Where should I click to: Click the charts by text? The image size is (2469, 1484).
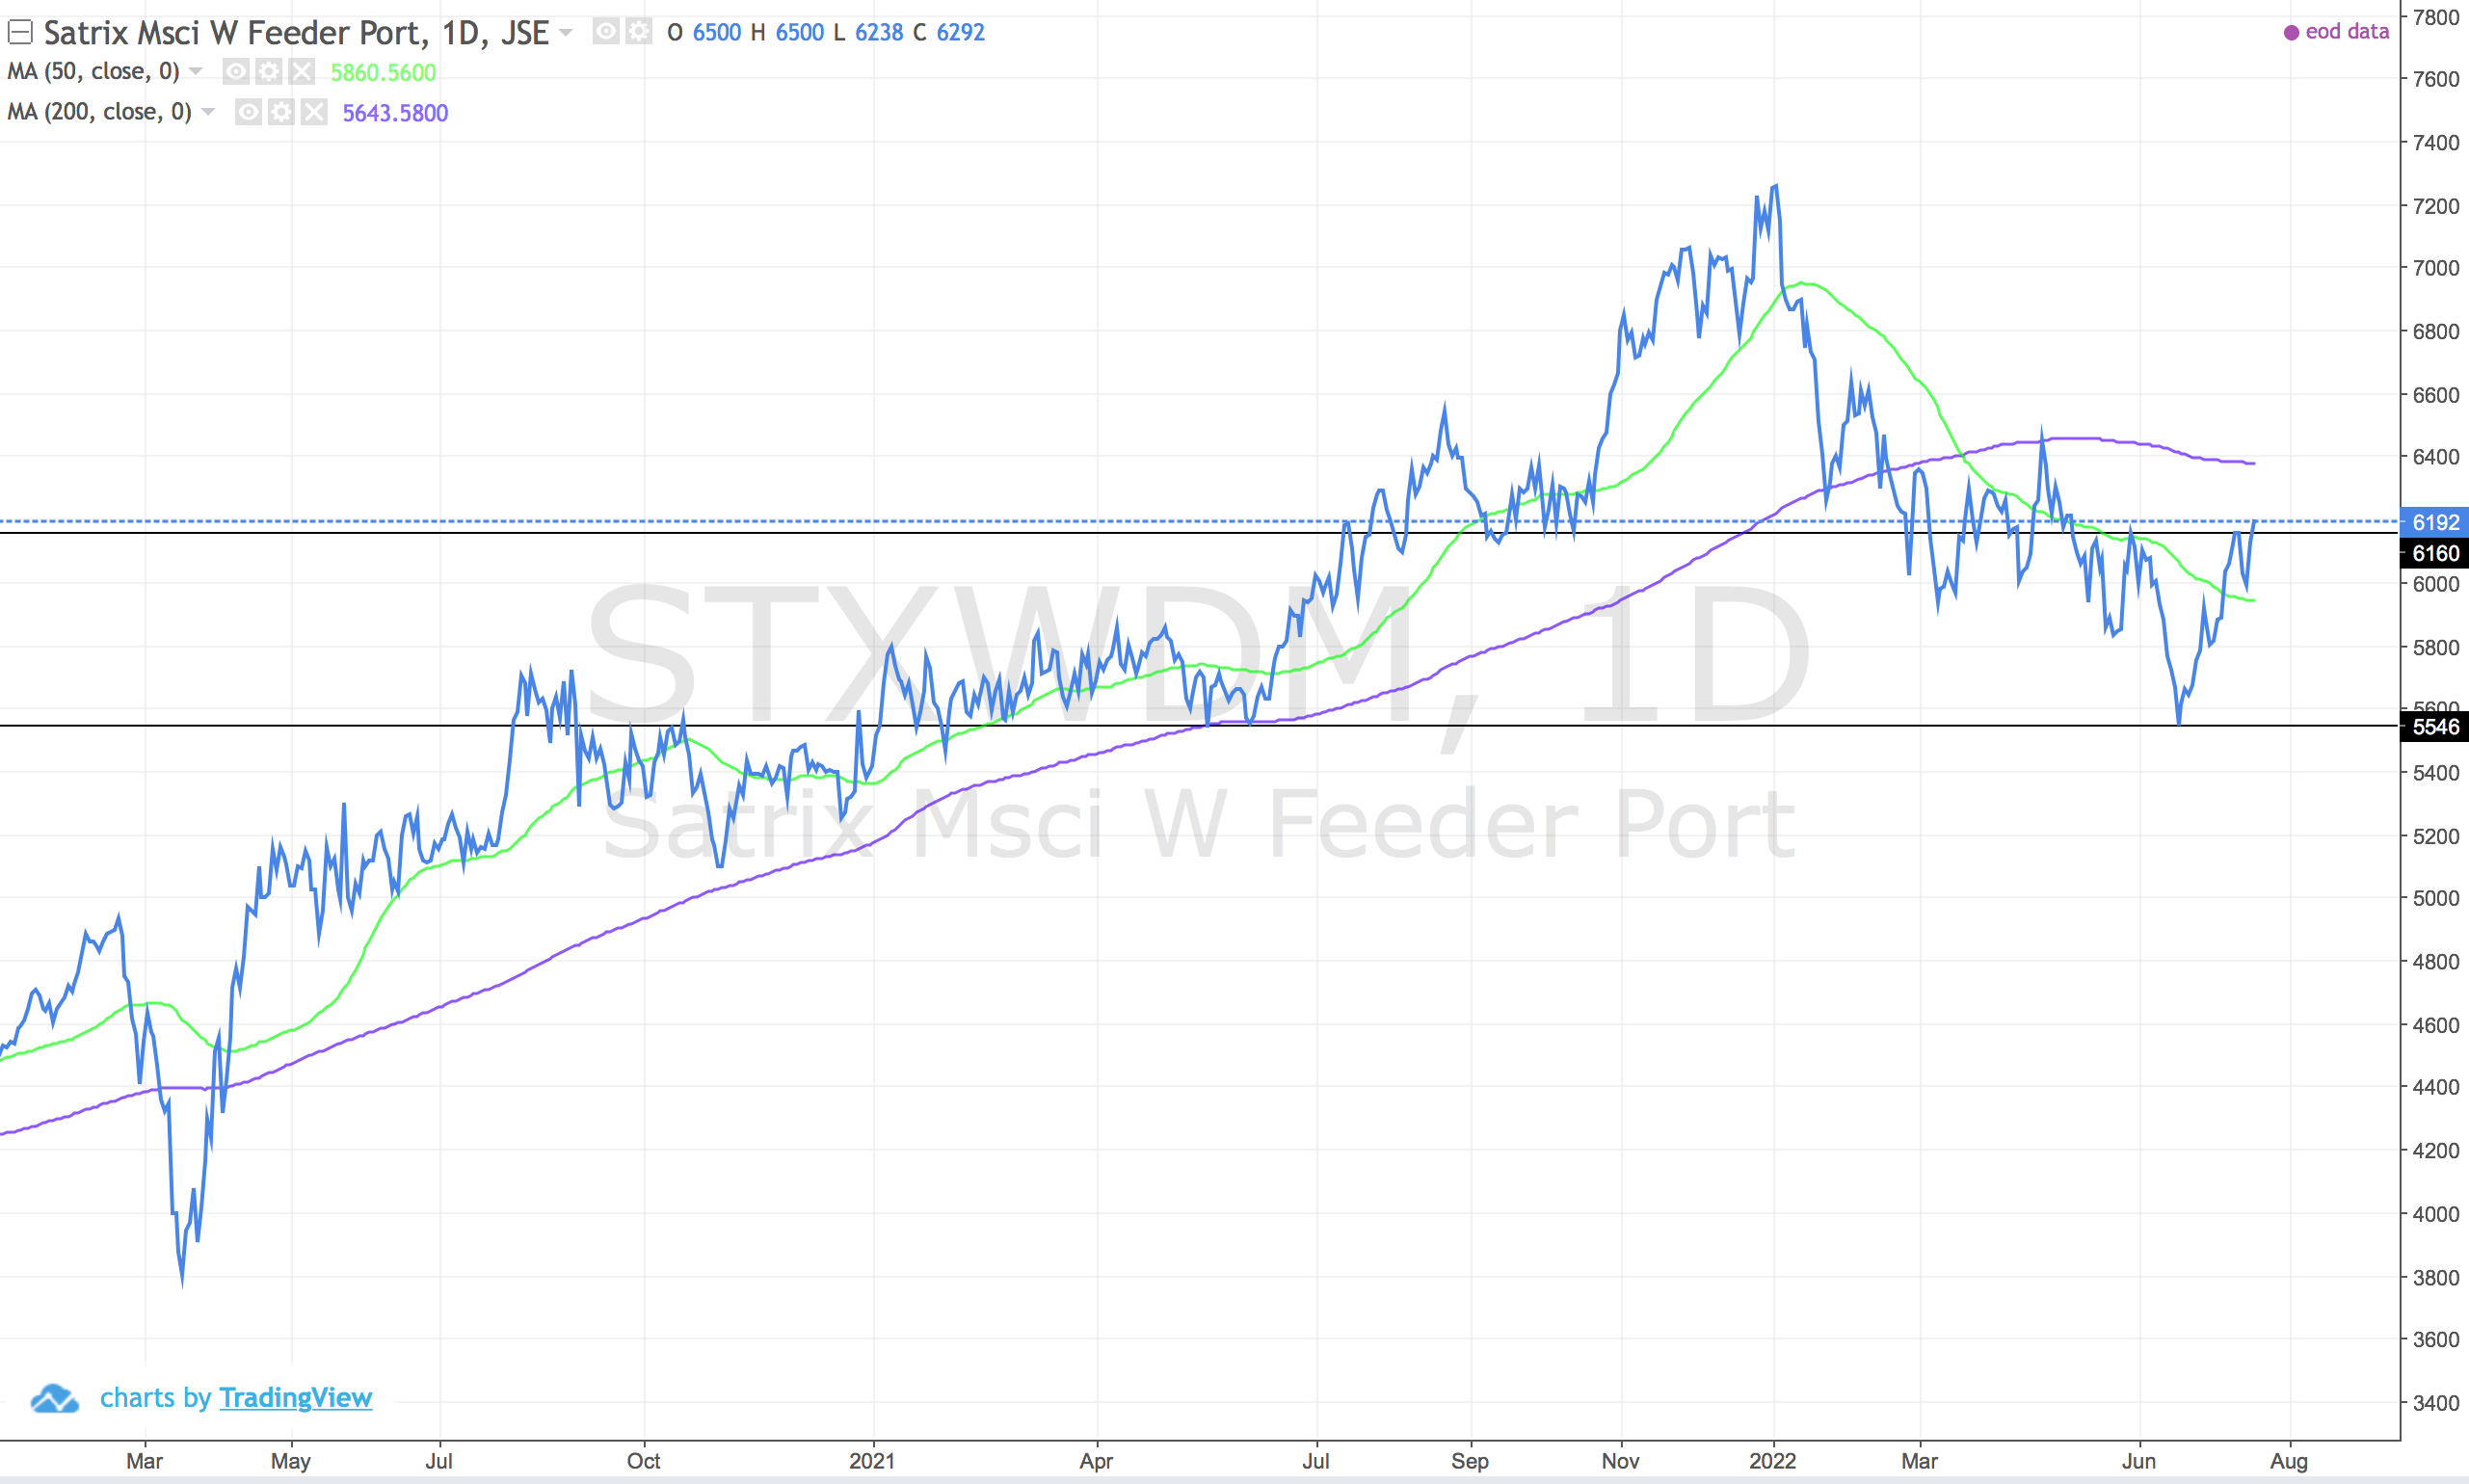(155, 1397)
